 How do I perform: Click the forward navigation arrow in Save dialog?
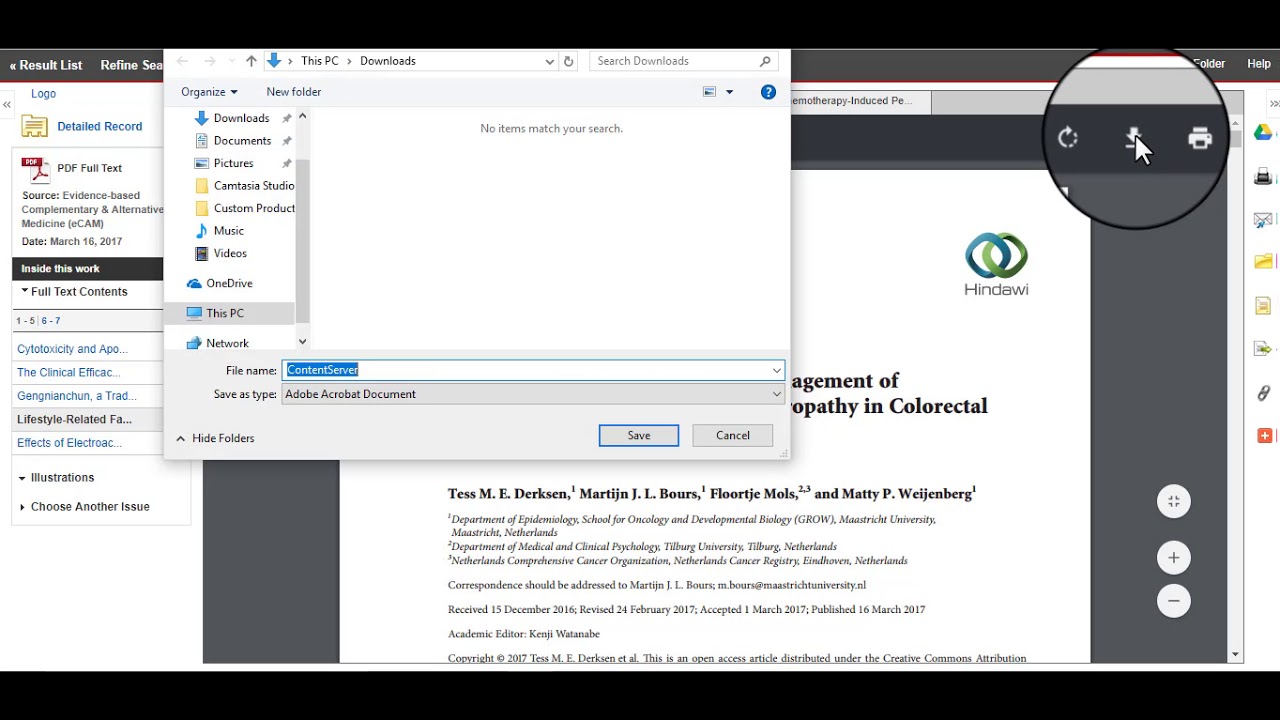209,61
